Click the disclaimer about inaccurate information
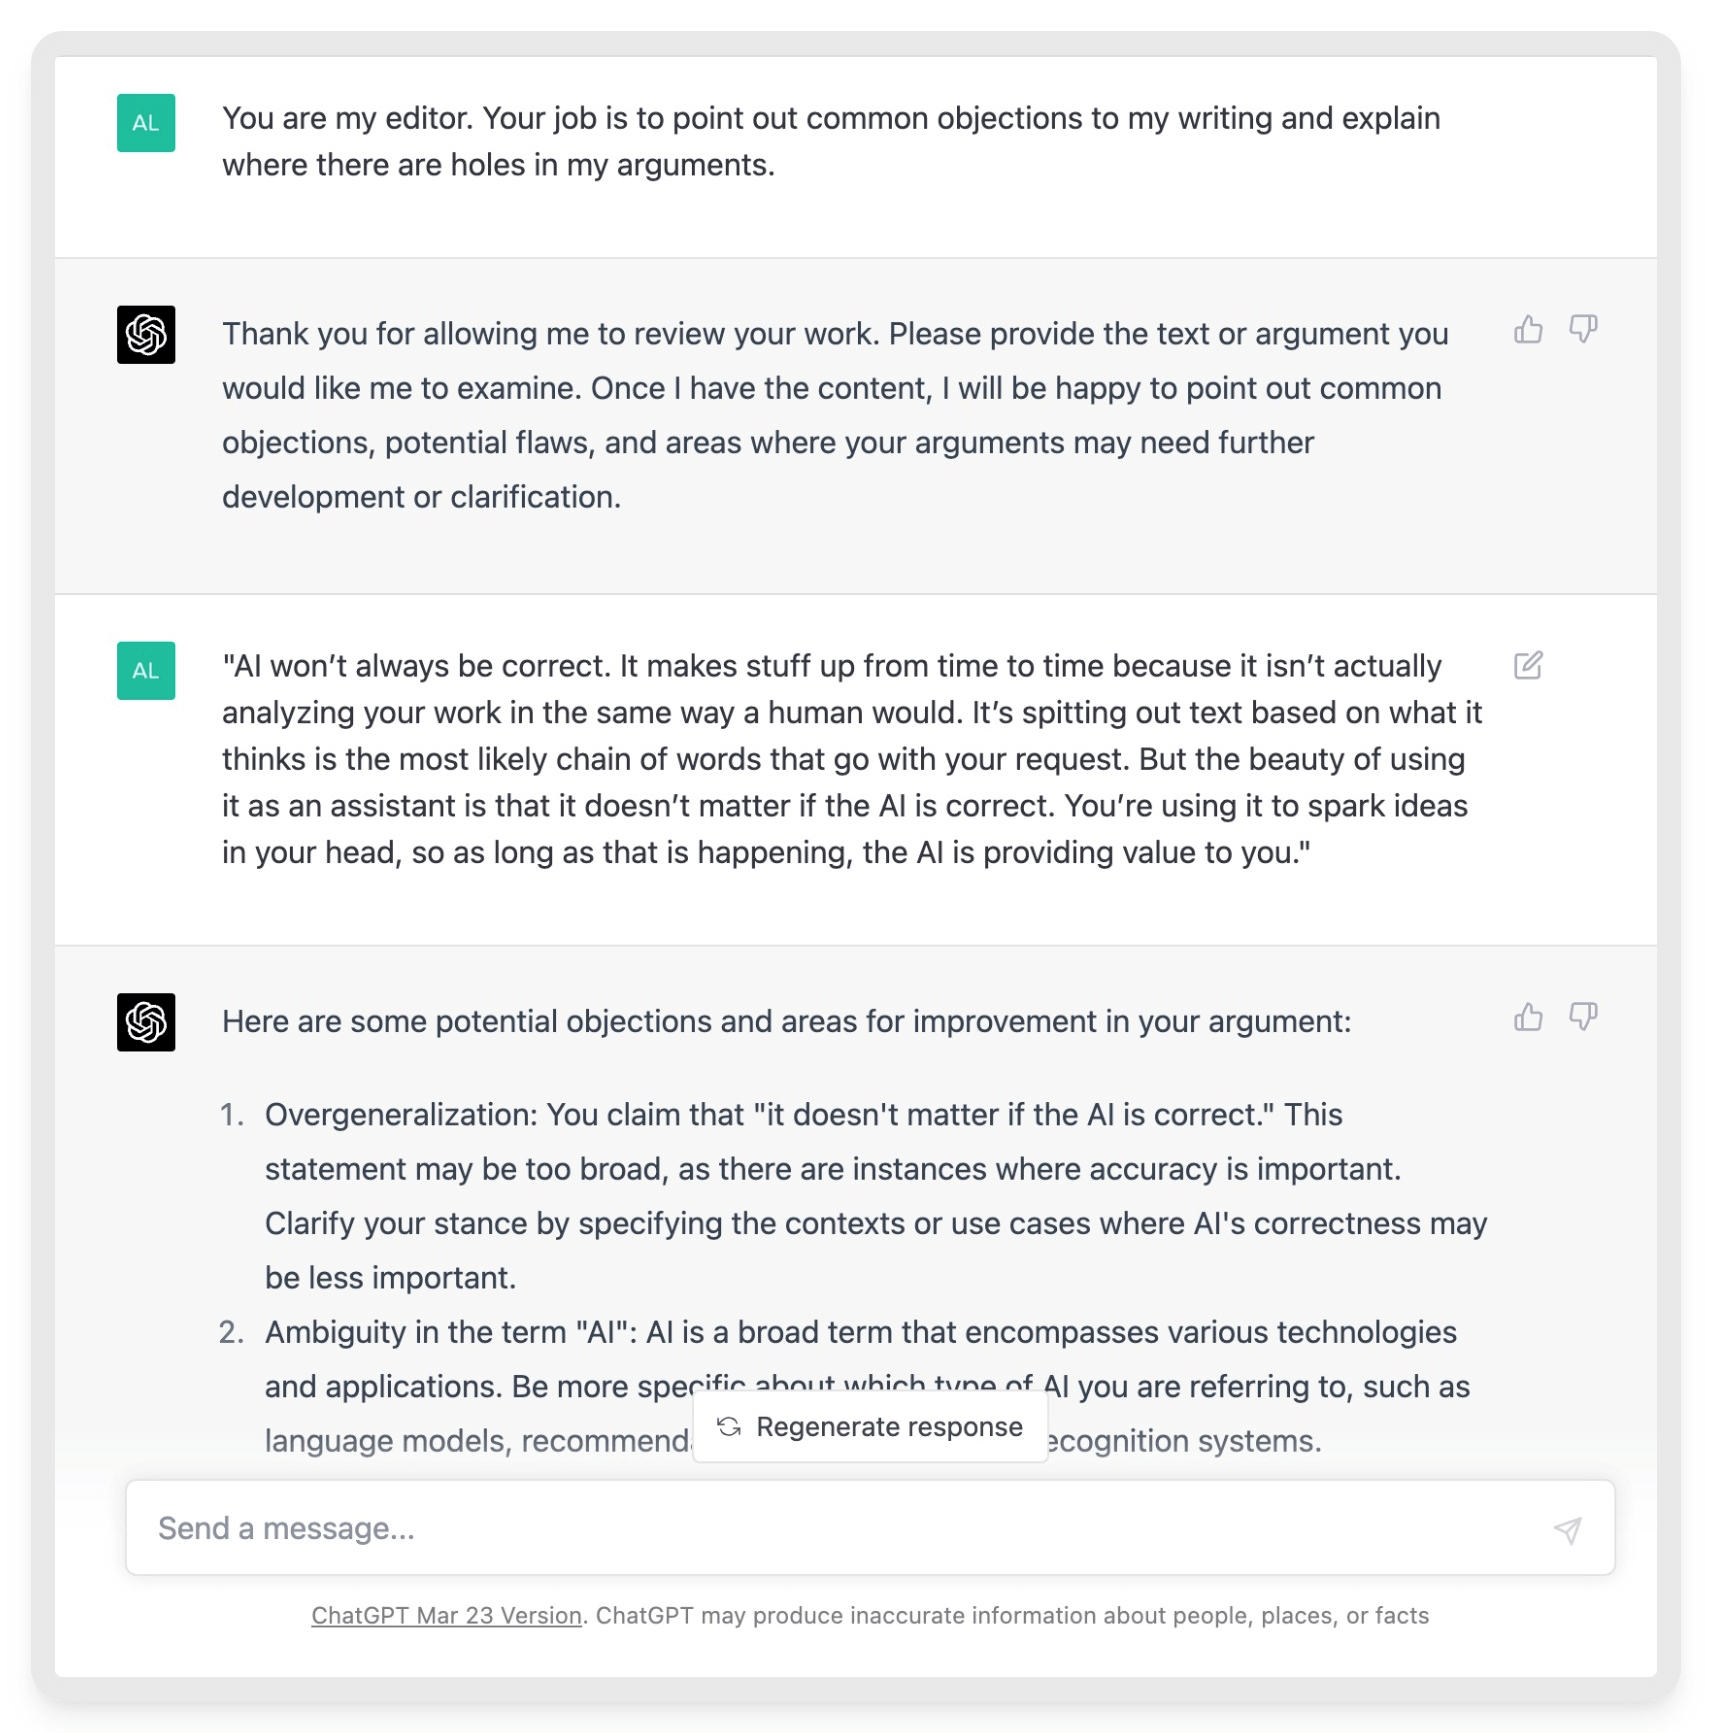Screen dimensions: 1713x1733 click(1012, 1615)
